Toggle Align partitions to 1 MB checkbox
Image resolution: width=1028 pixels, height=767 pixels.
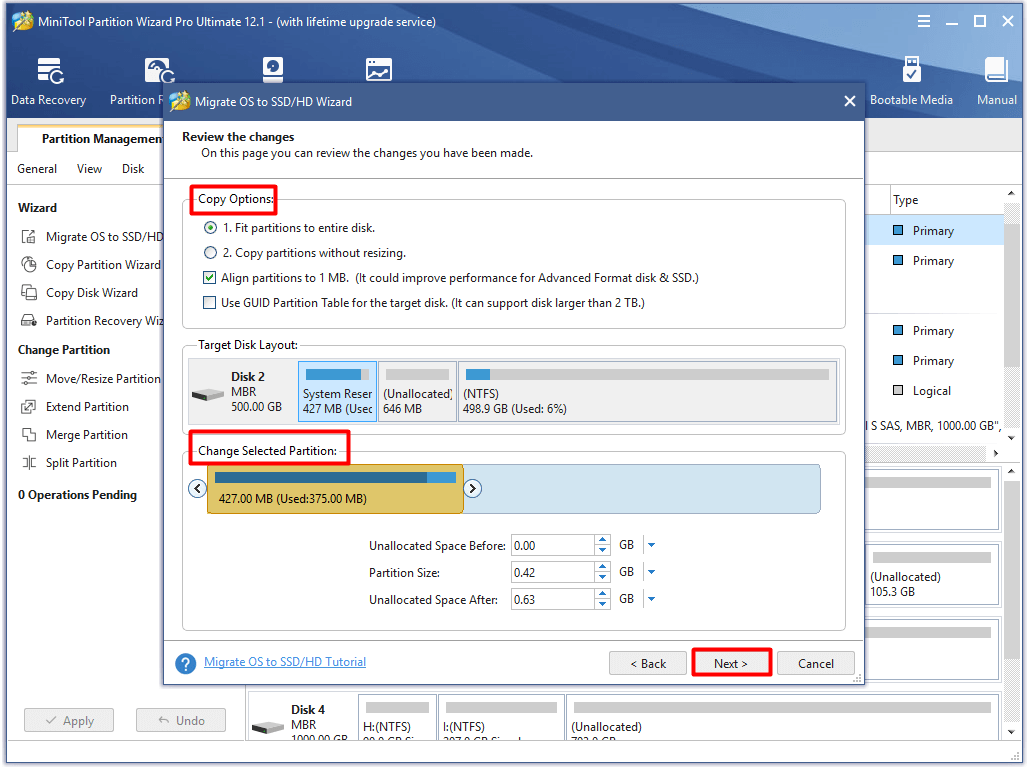[210, 277]
